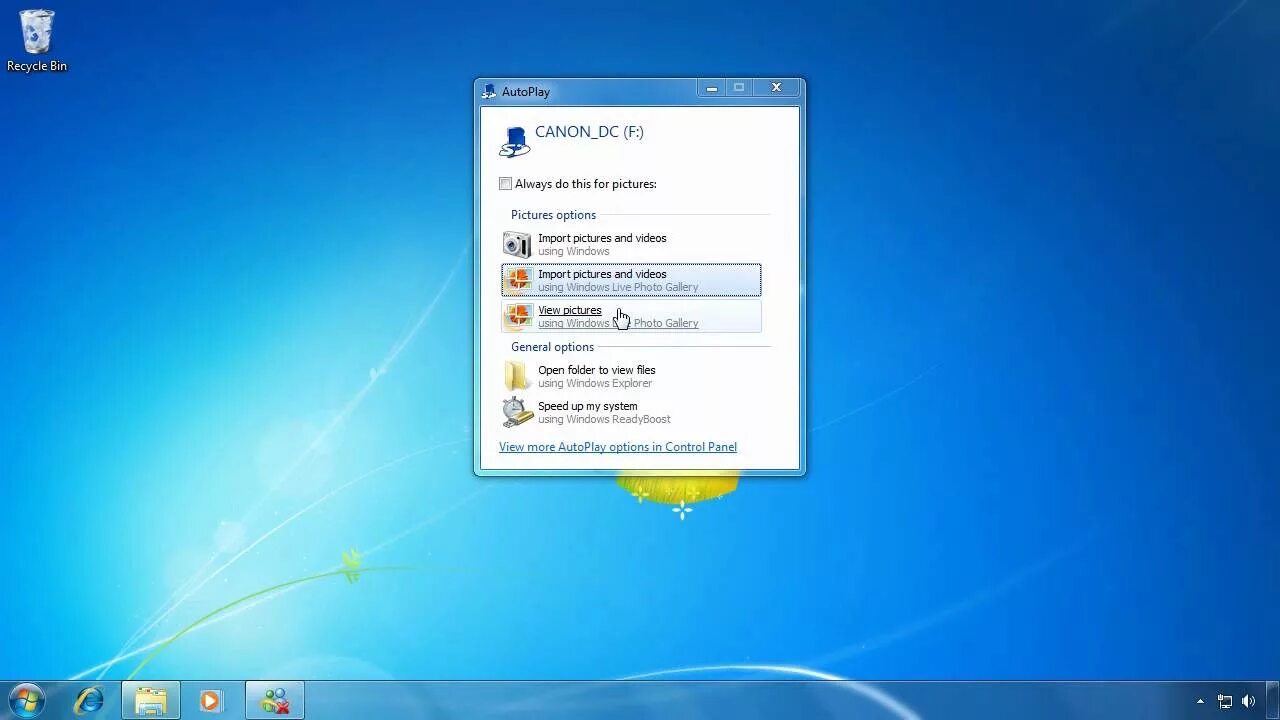Click the stopwatch icon for Speed up my system
The width and height of the screenshot is (1280, 720).
pos(517,412)
